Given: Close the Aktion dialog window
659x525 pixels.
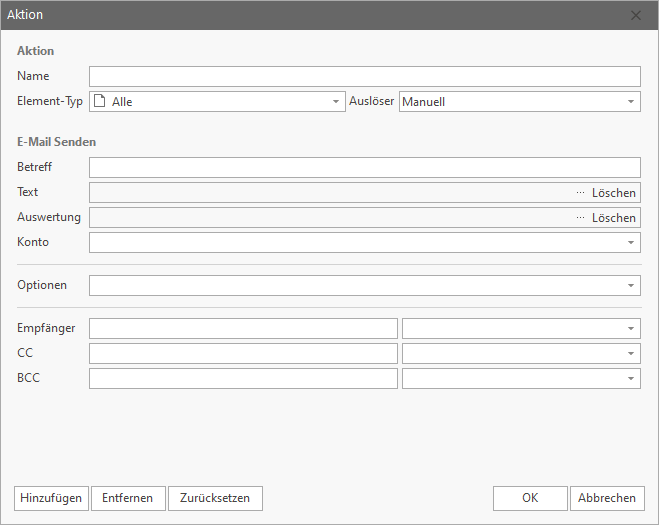Looking at the screenshot, I should (x=636, y=15).
